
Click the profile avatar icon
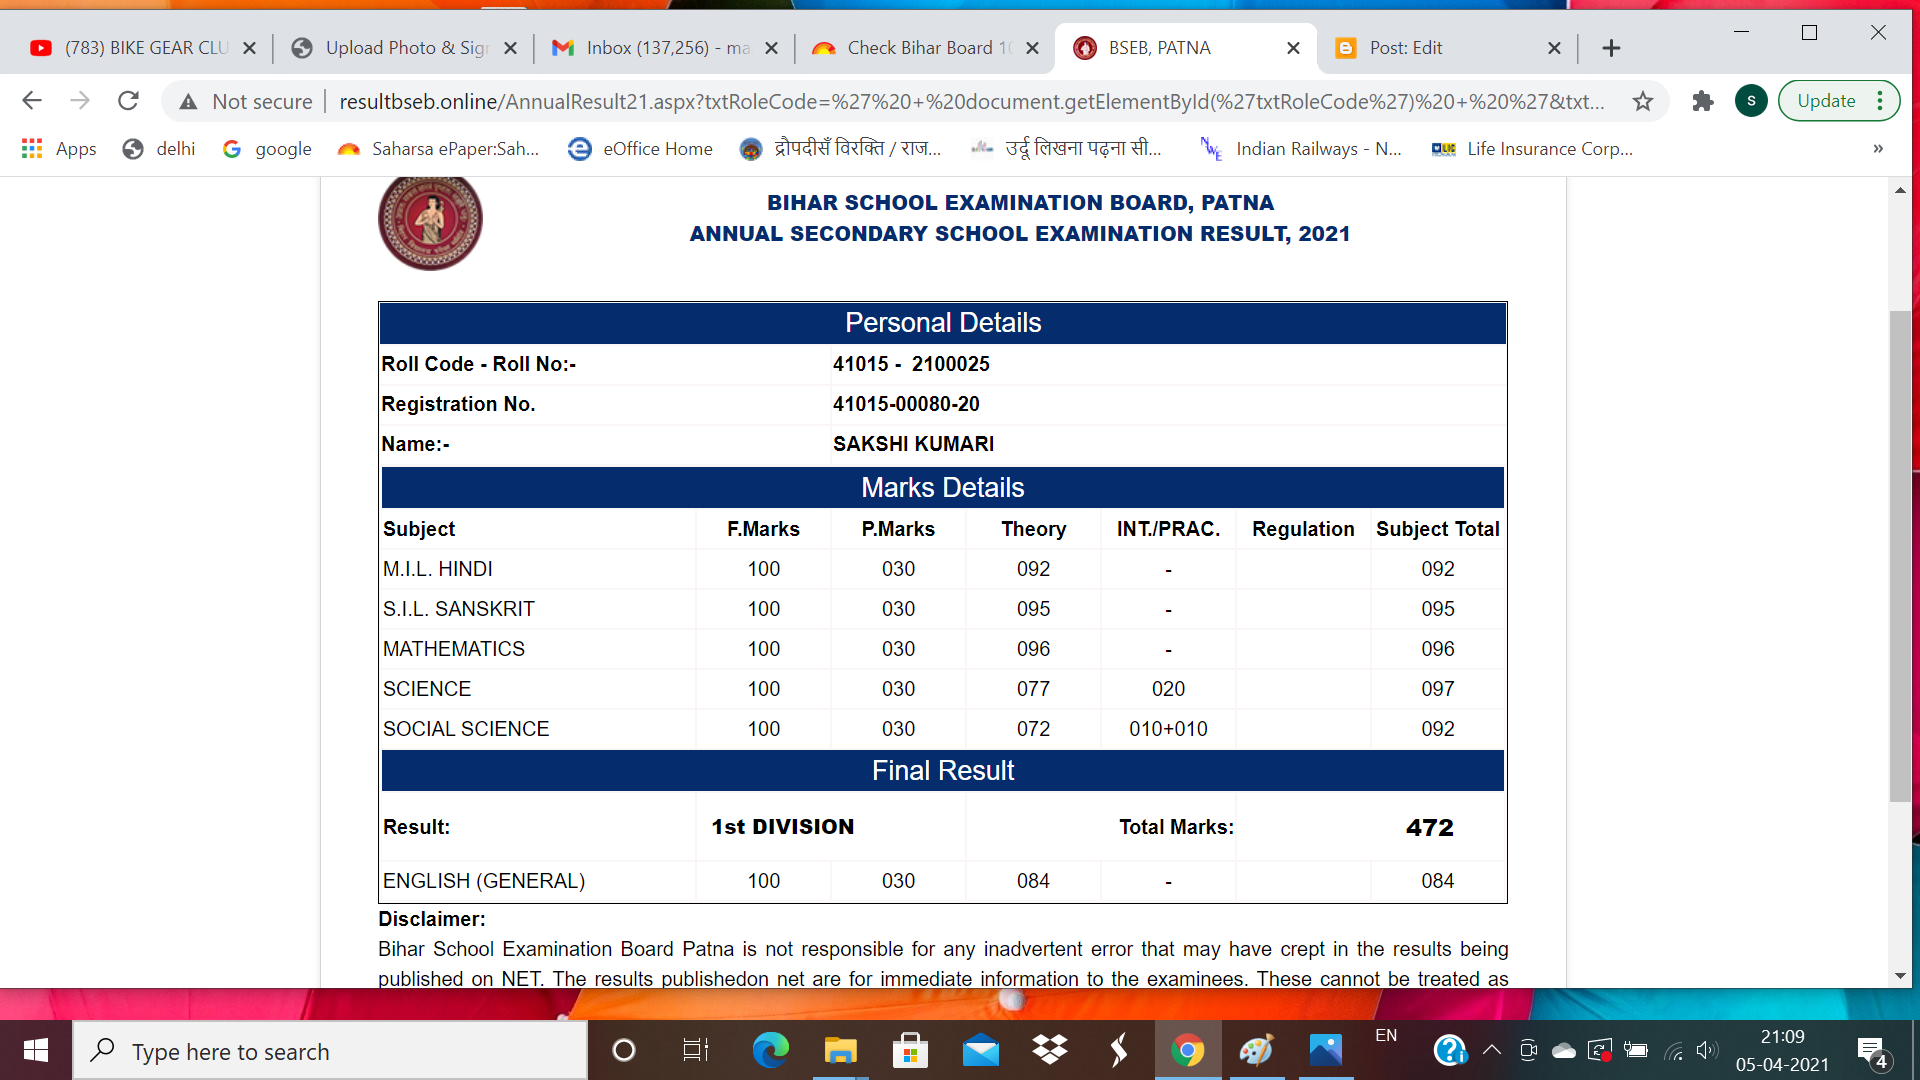coord(1750,101)
